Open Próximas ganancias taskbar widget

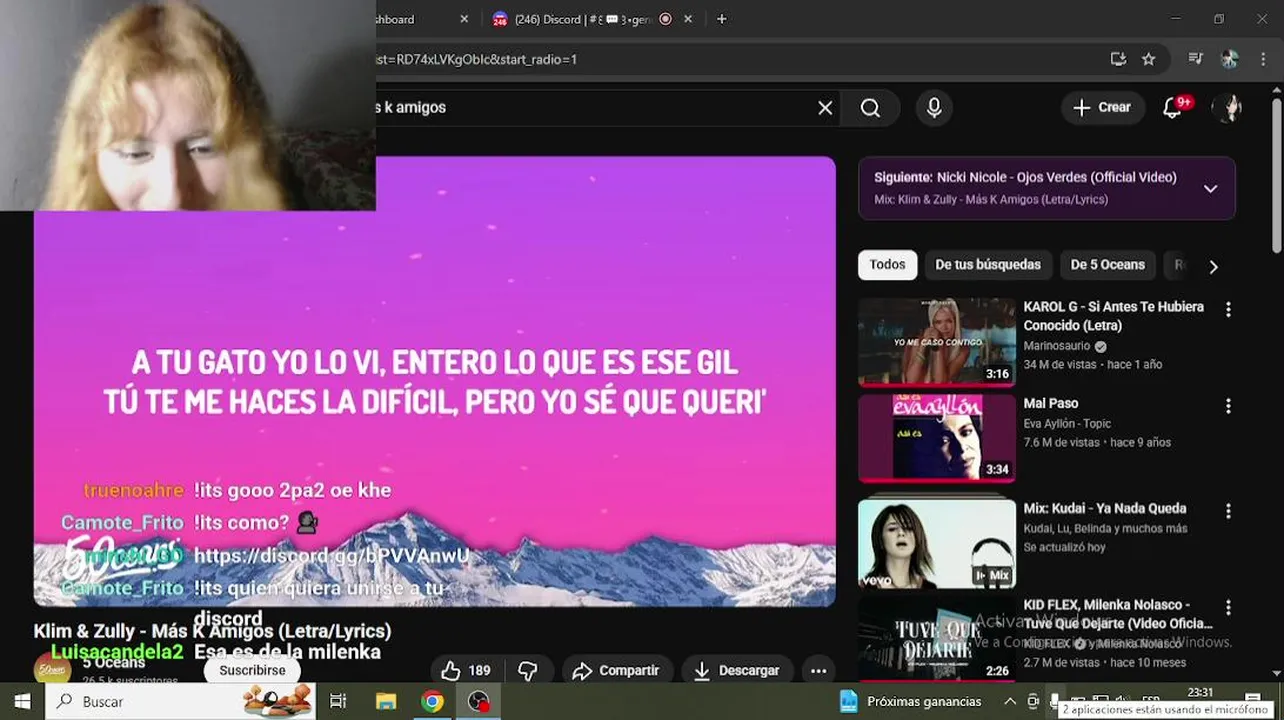(911, 701)
